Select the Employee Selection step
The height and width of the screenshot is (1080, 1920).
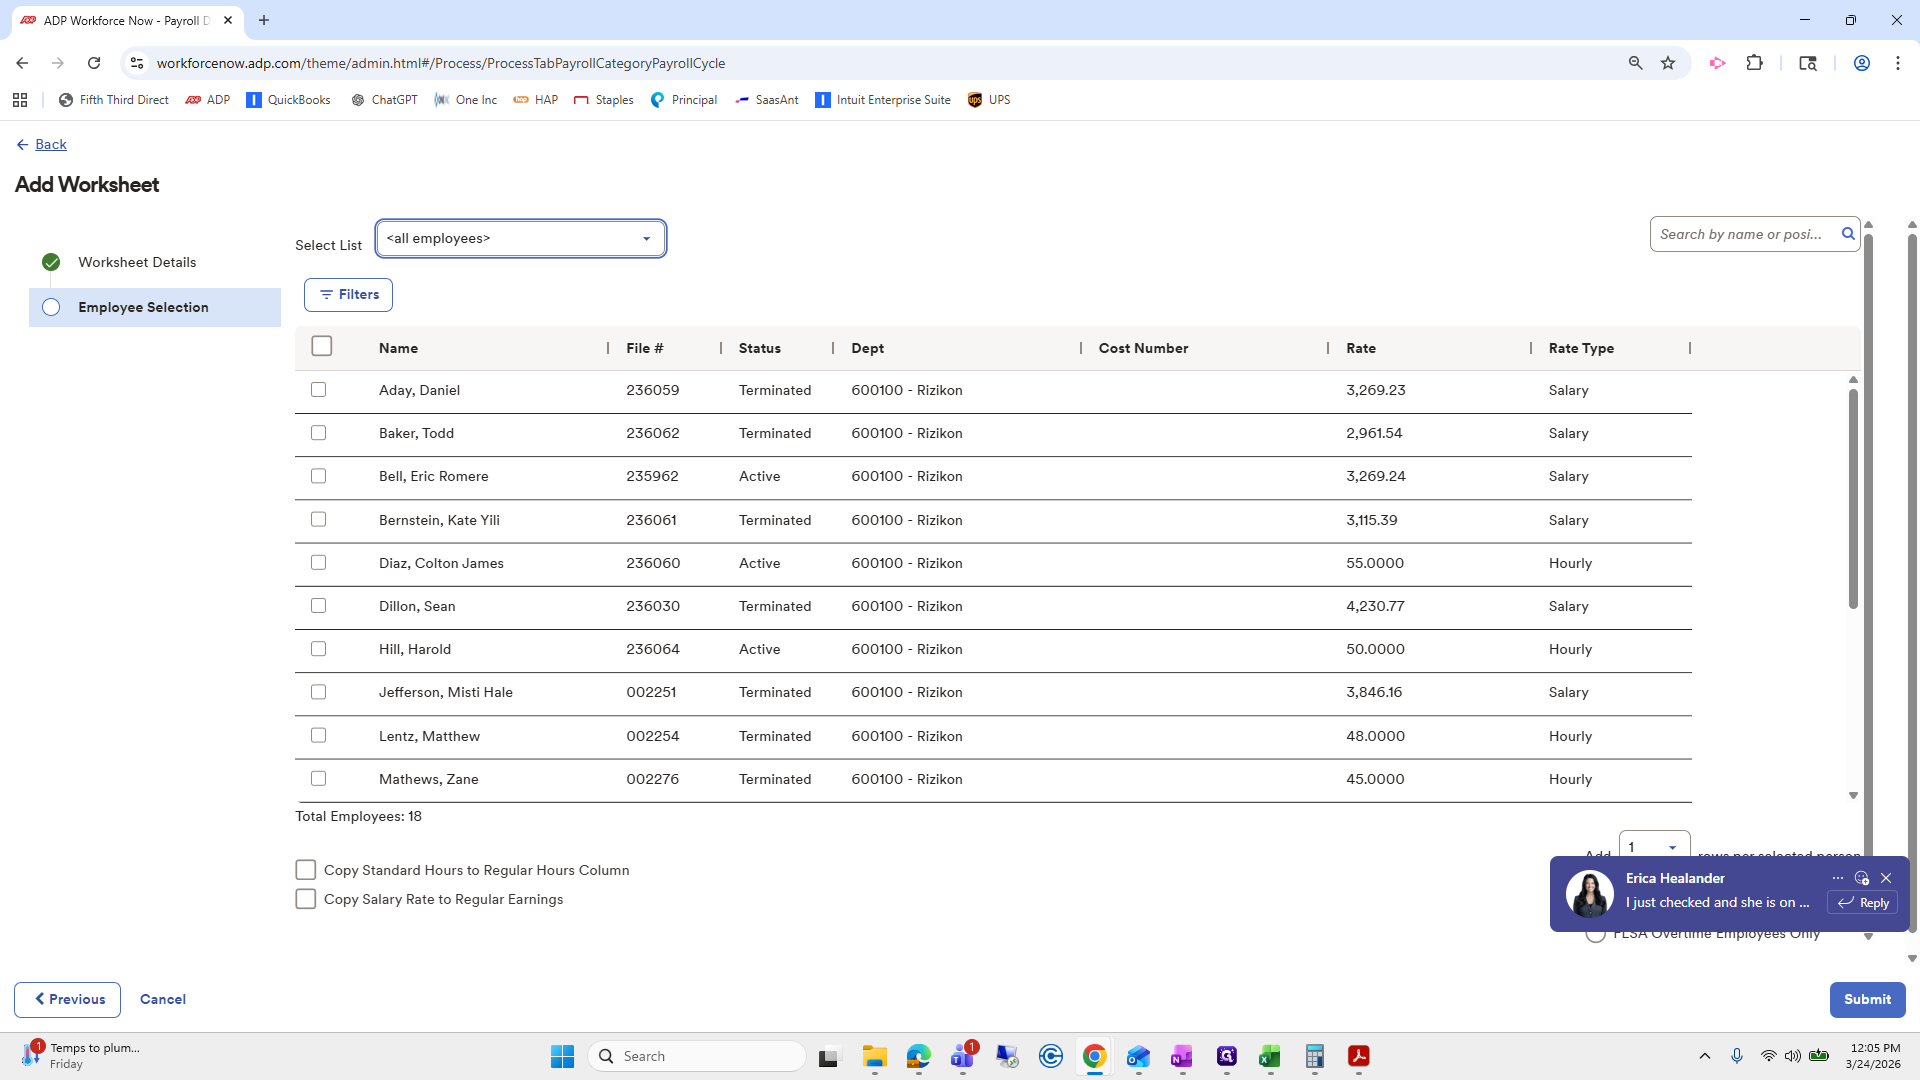coord(143,307)
